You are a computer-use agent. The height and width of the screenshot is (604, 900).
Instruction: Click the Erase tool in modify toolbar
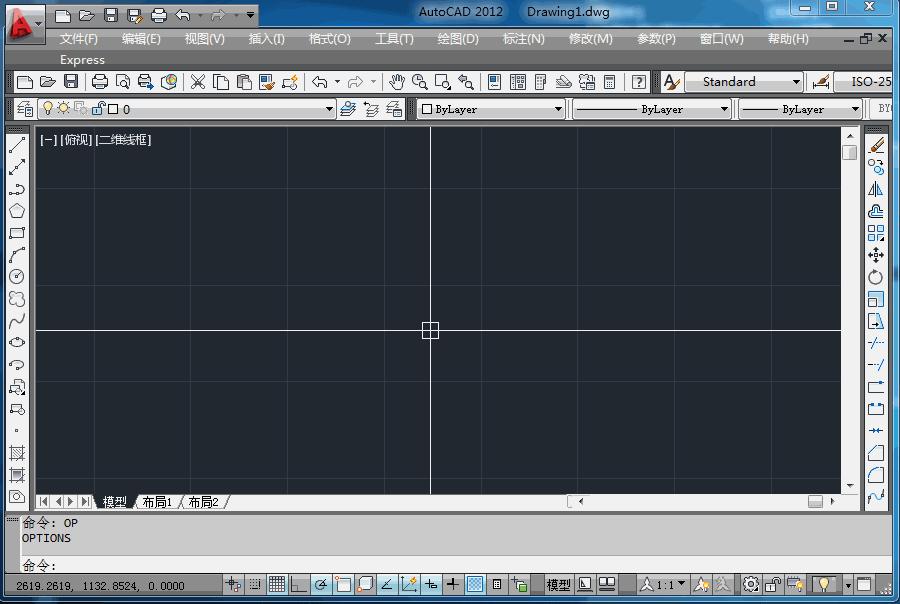pos(876,146)
